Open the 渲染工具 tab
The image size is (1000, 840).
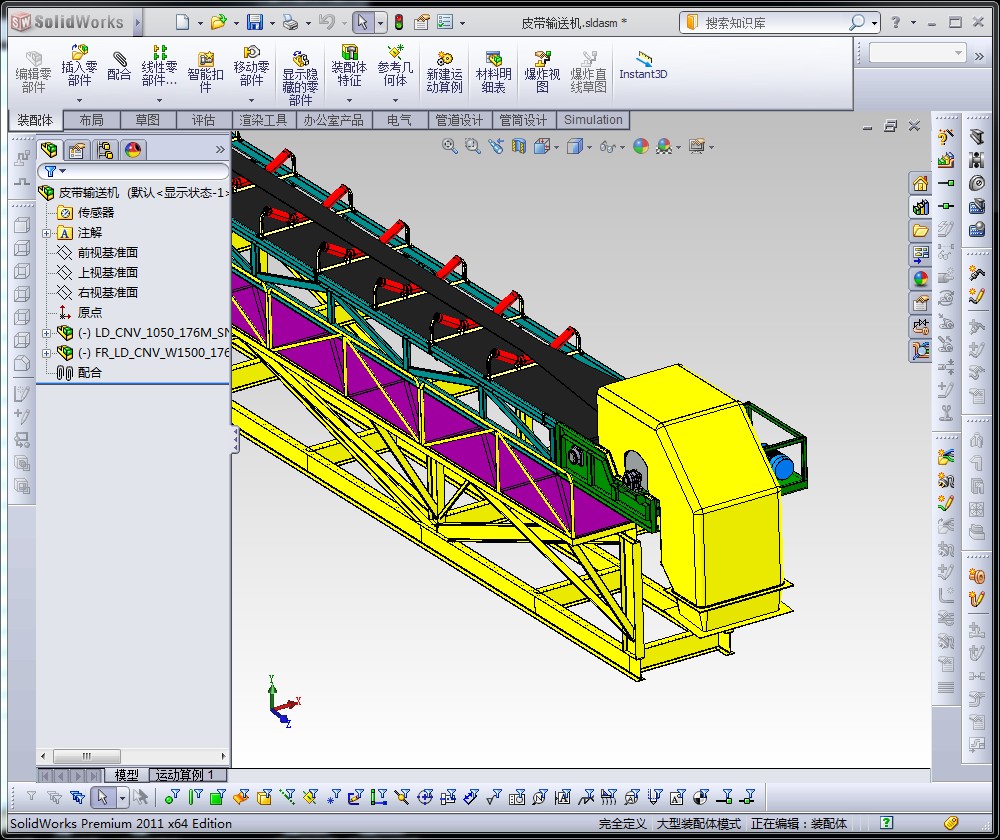coord(263,120)
